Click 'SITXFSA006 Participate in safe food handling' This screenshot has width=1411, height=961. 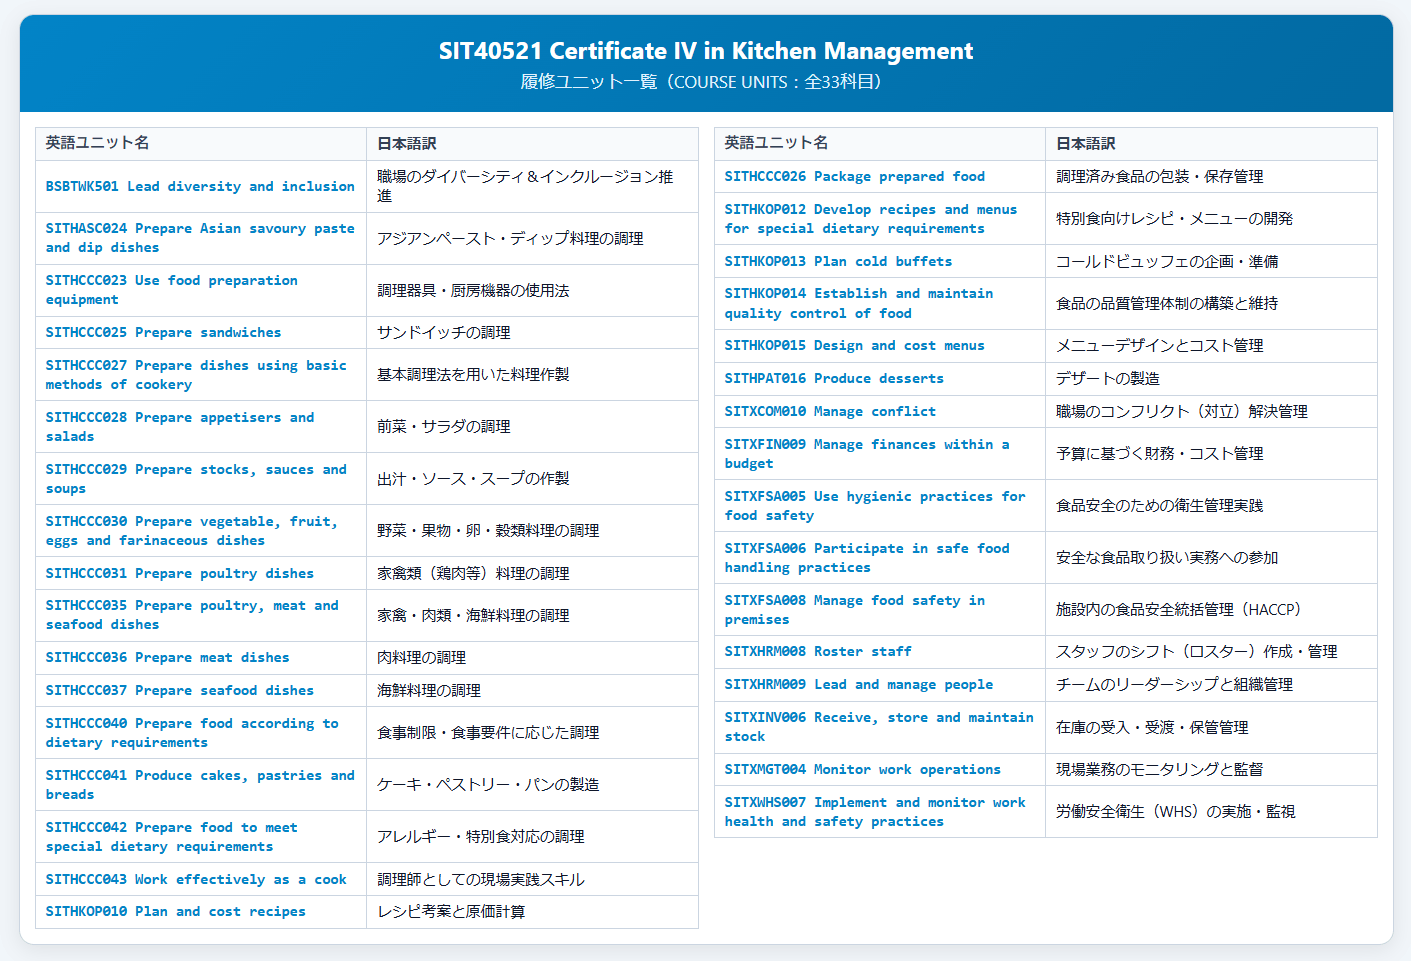pyautogui.click(x=867, y=558)
